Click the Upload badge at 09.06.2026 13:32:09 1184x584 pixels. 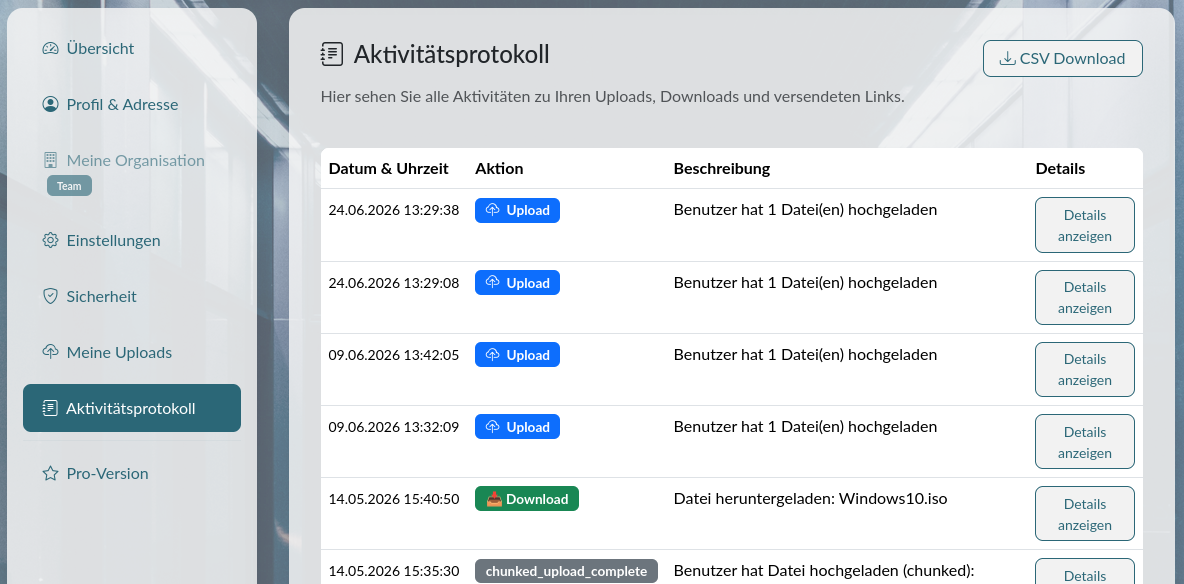[517, 427]
